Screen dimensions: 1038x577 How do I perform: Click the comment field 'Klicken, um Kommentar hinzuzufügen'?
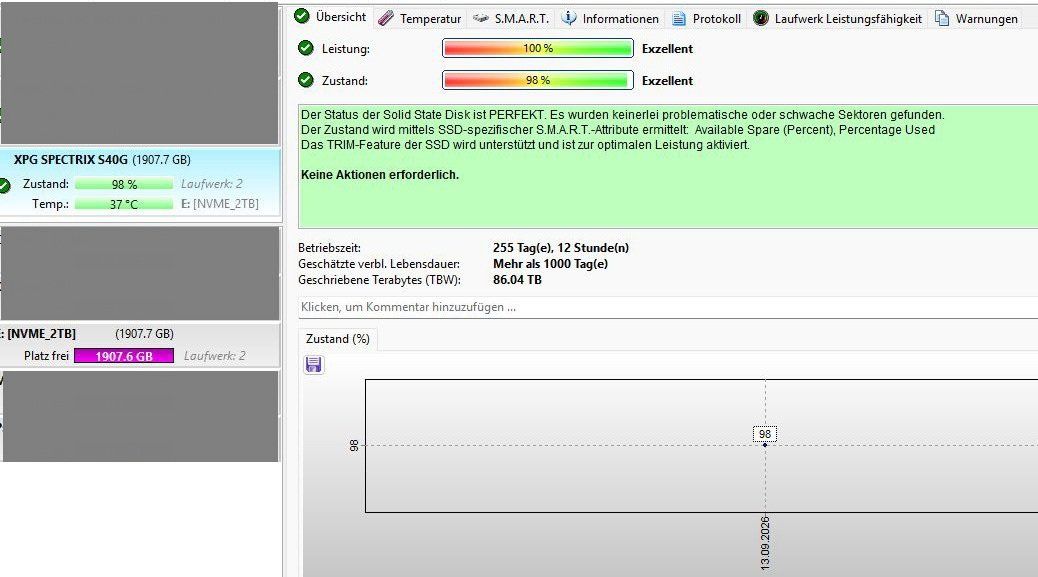click(667, 307)
